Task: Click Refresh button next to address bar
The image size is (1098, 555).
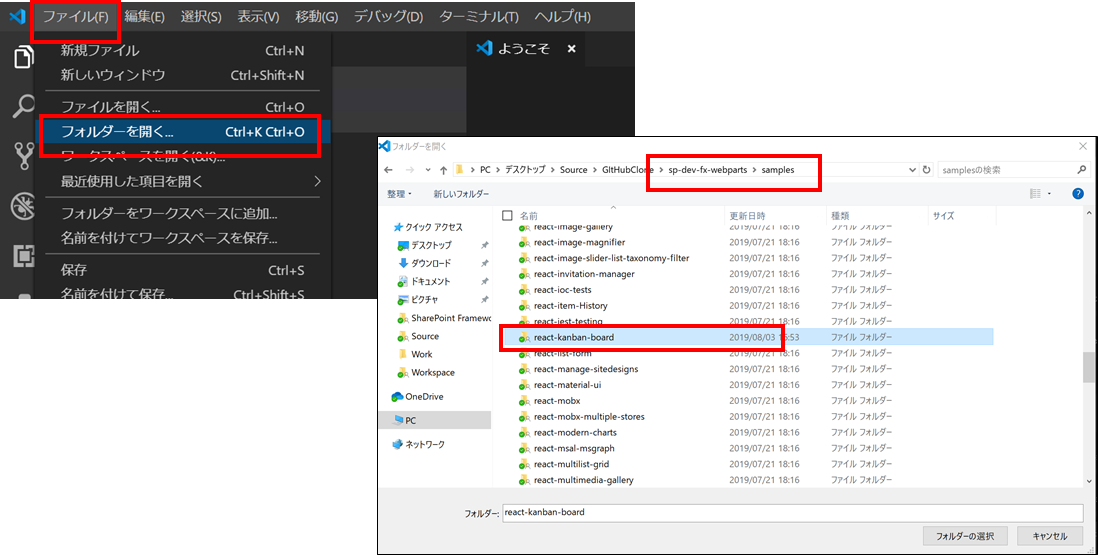Action: coord(926,170)
